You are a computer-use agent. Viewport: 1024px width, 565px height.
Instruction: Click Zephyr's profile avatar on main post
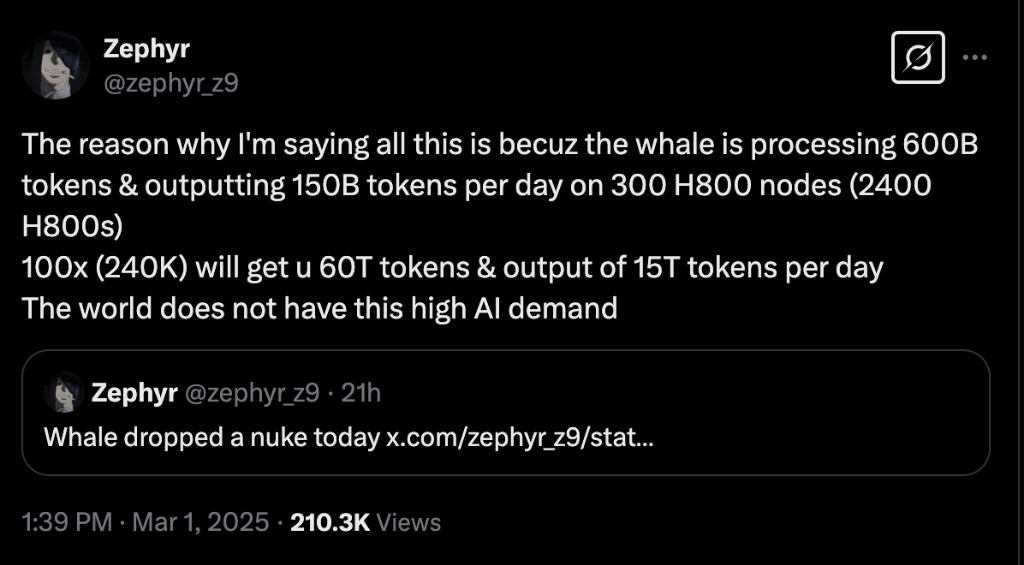pyautogui.click(x=58, y=65)
